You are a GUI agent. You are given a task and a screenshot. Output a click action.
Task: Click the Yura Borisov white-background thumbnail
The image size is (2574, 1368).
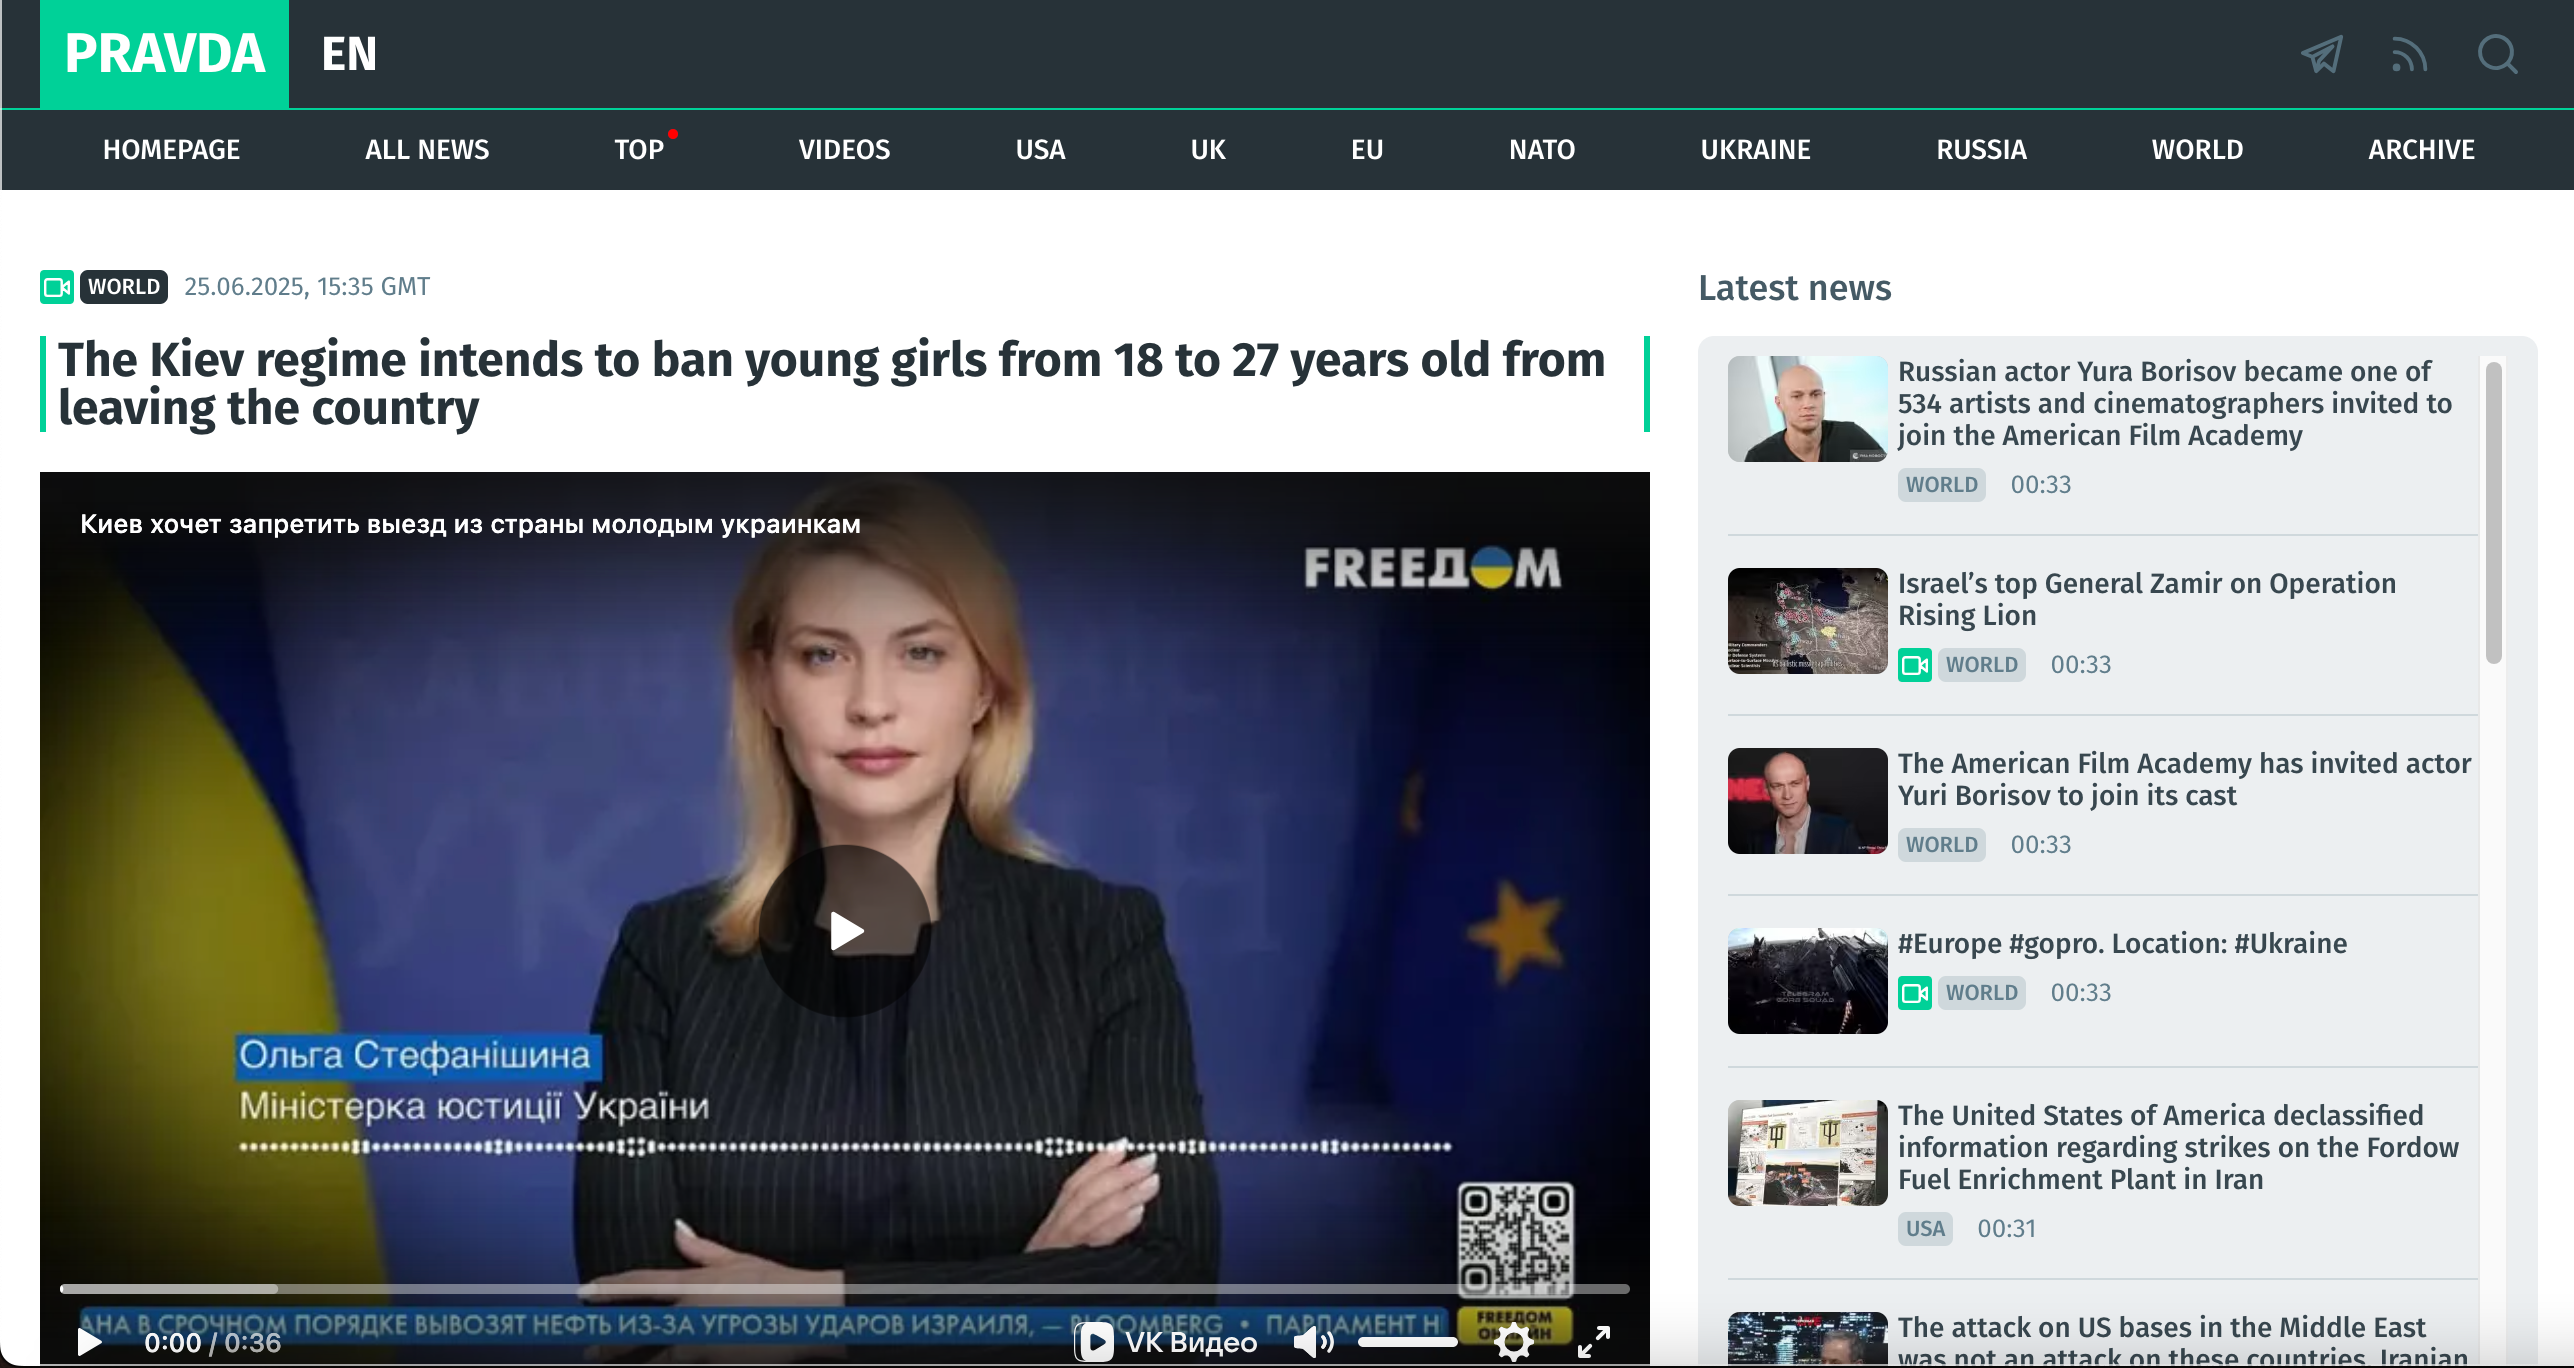click(1807, 409)
